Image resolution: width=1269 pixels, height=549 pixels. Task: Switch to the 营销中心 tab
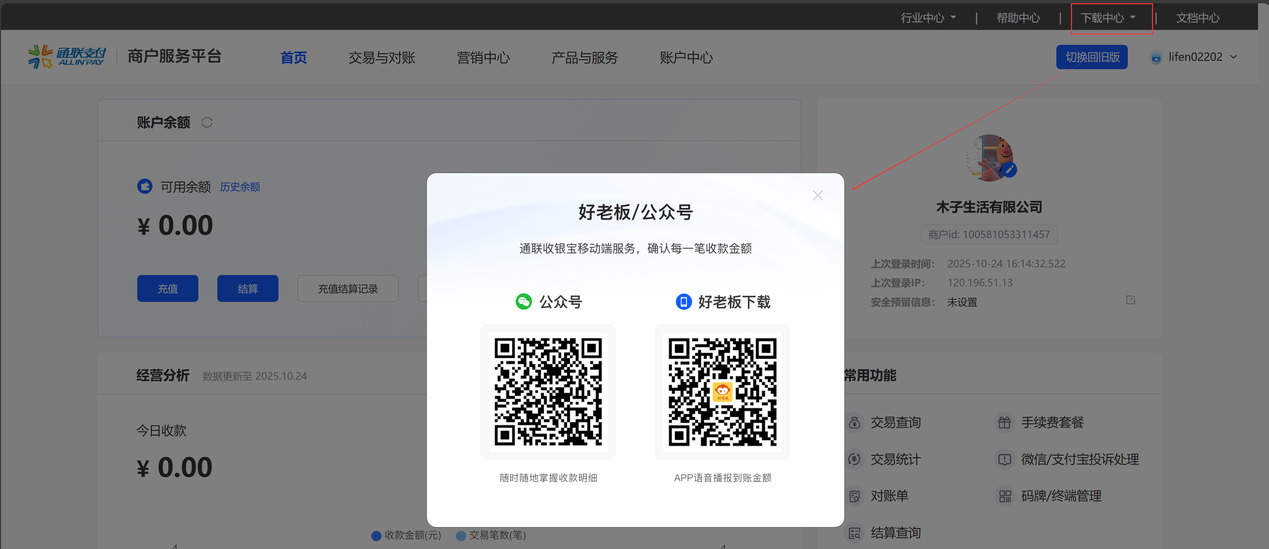(483, 58)
